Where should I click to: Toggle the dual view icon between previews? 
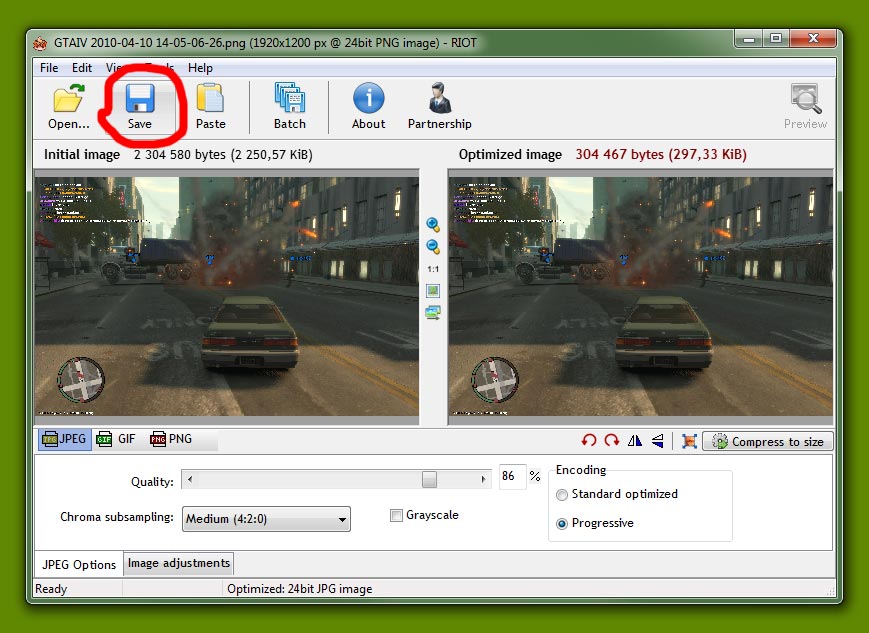433,313
